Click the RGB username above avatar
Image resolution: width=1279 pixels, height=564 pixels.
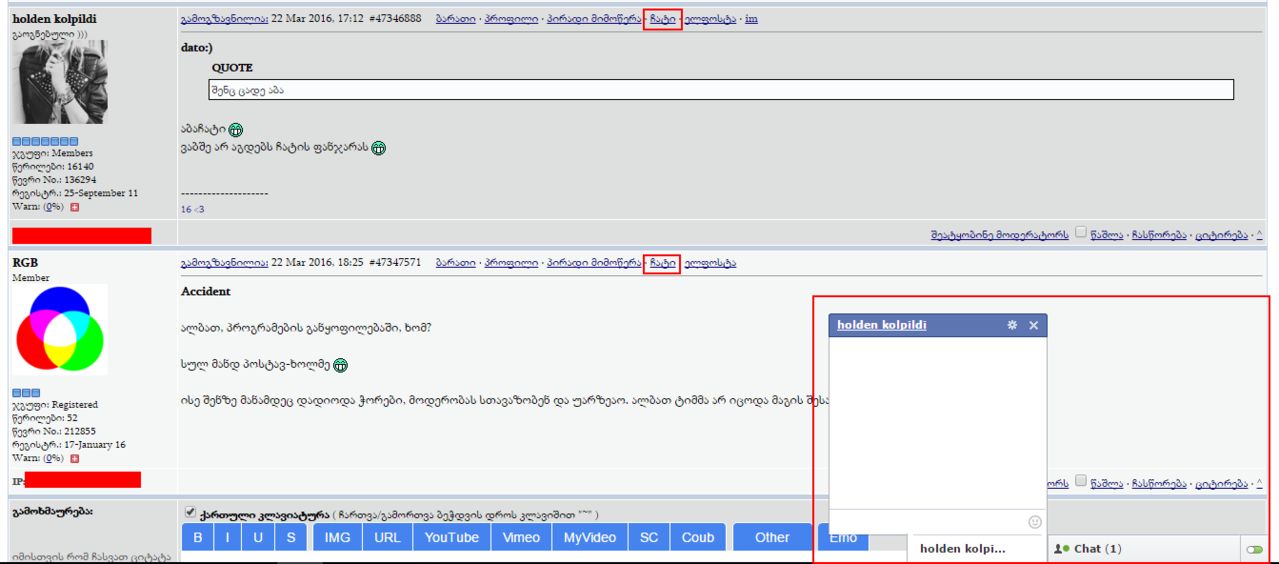(25, 262)
